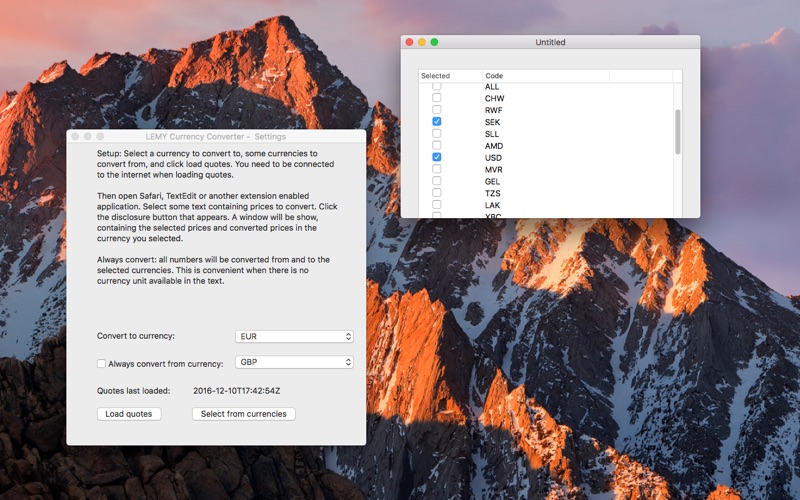Select the MVR row in currency list
Image resolution: width=800 pixels, height=500 pixels.
(x=546, y=169)
